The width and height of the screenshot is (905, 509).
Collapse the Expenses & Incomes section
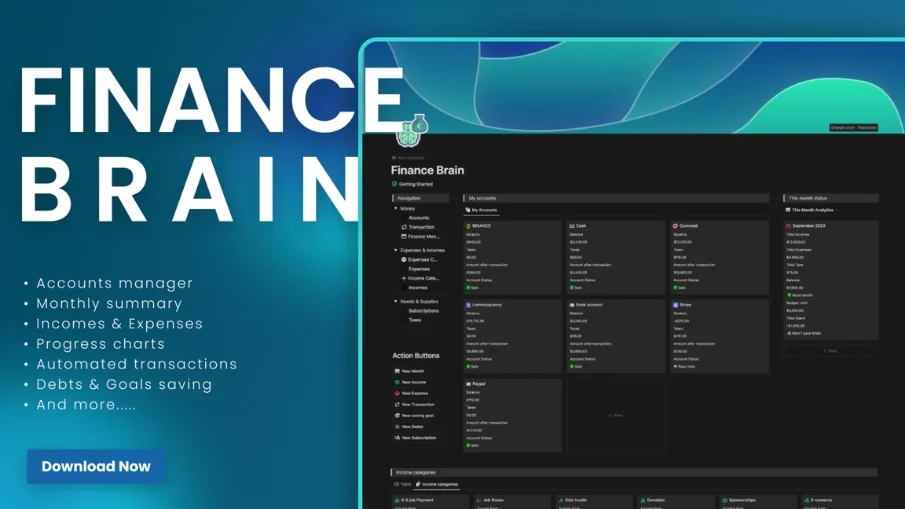point(395,250)
